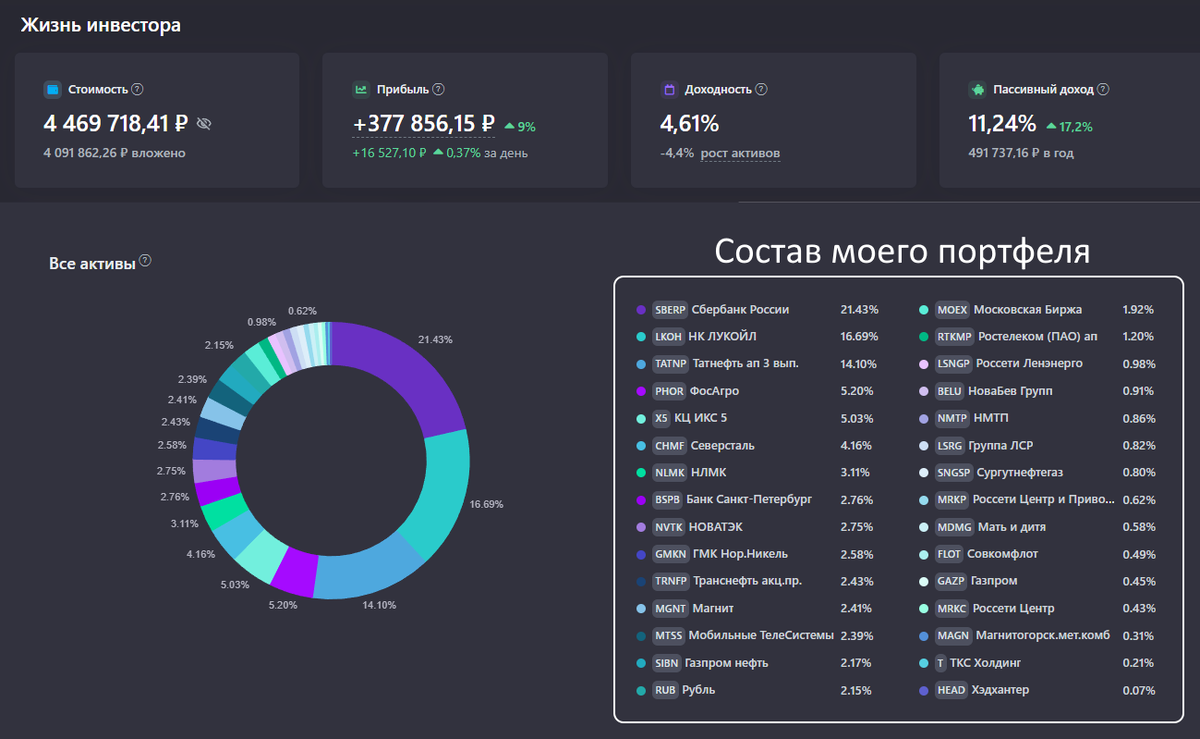Viewport: 1200px width, 739px height.
Task: Click the NMTP ticker badge
Action: pyautogui.click(x=954, y=418)
